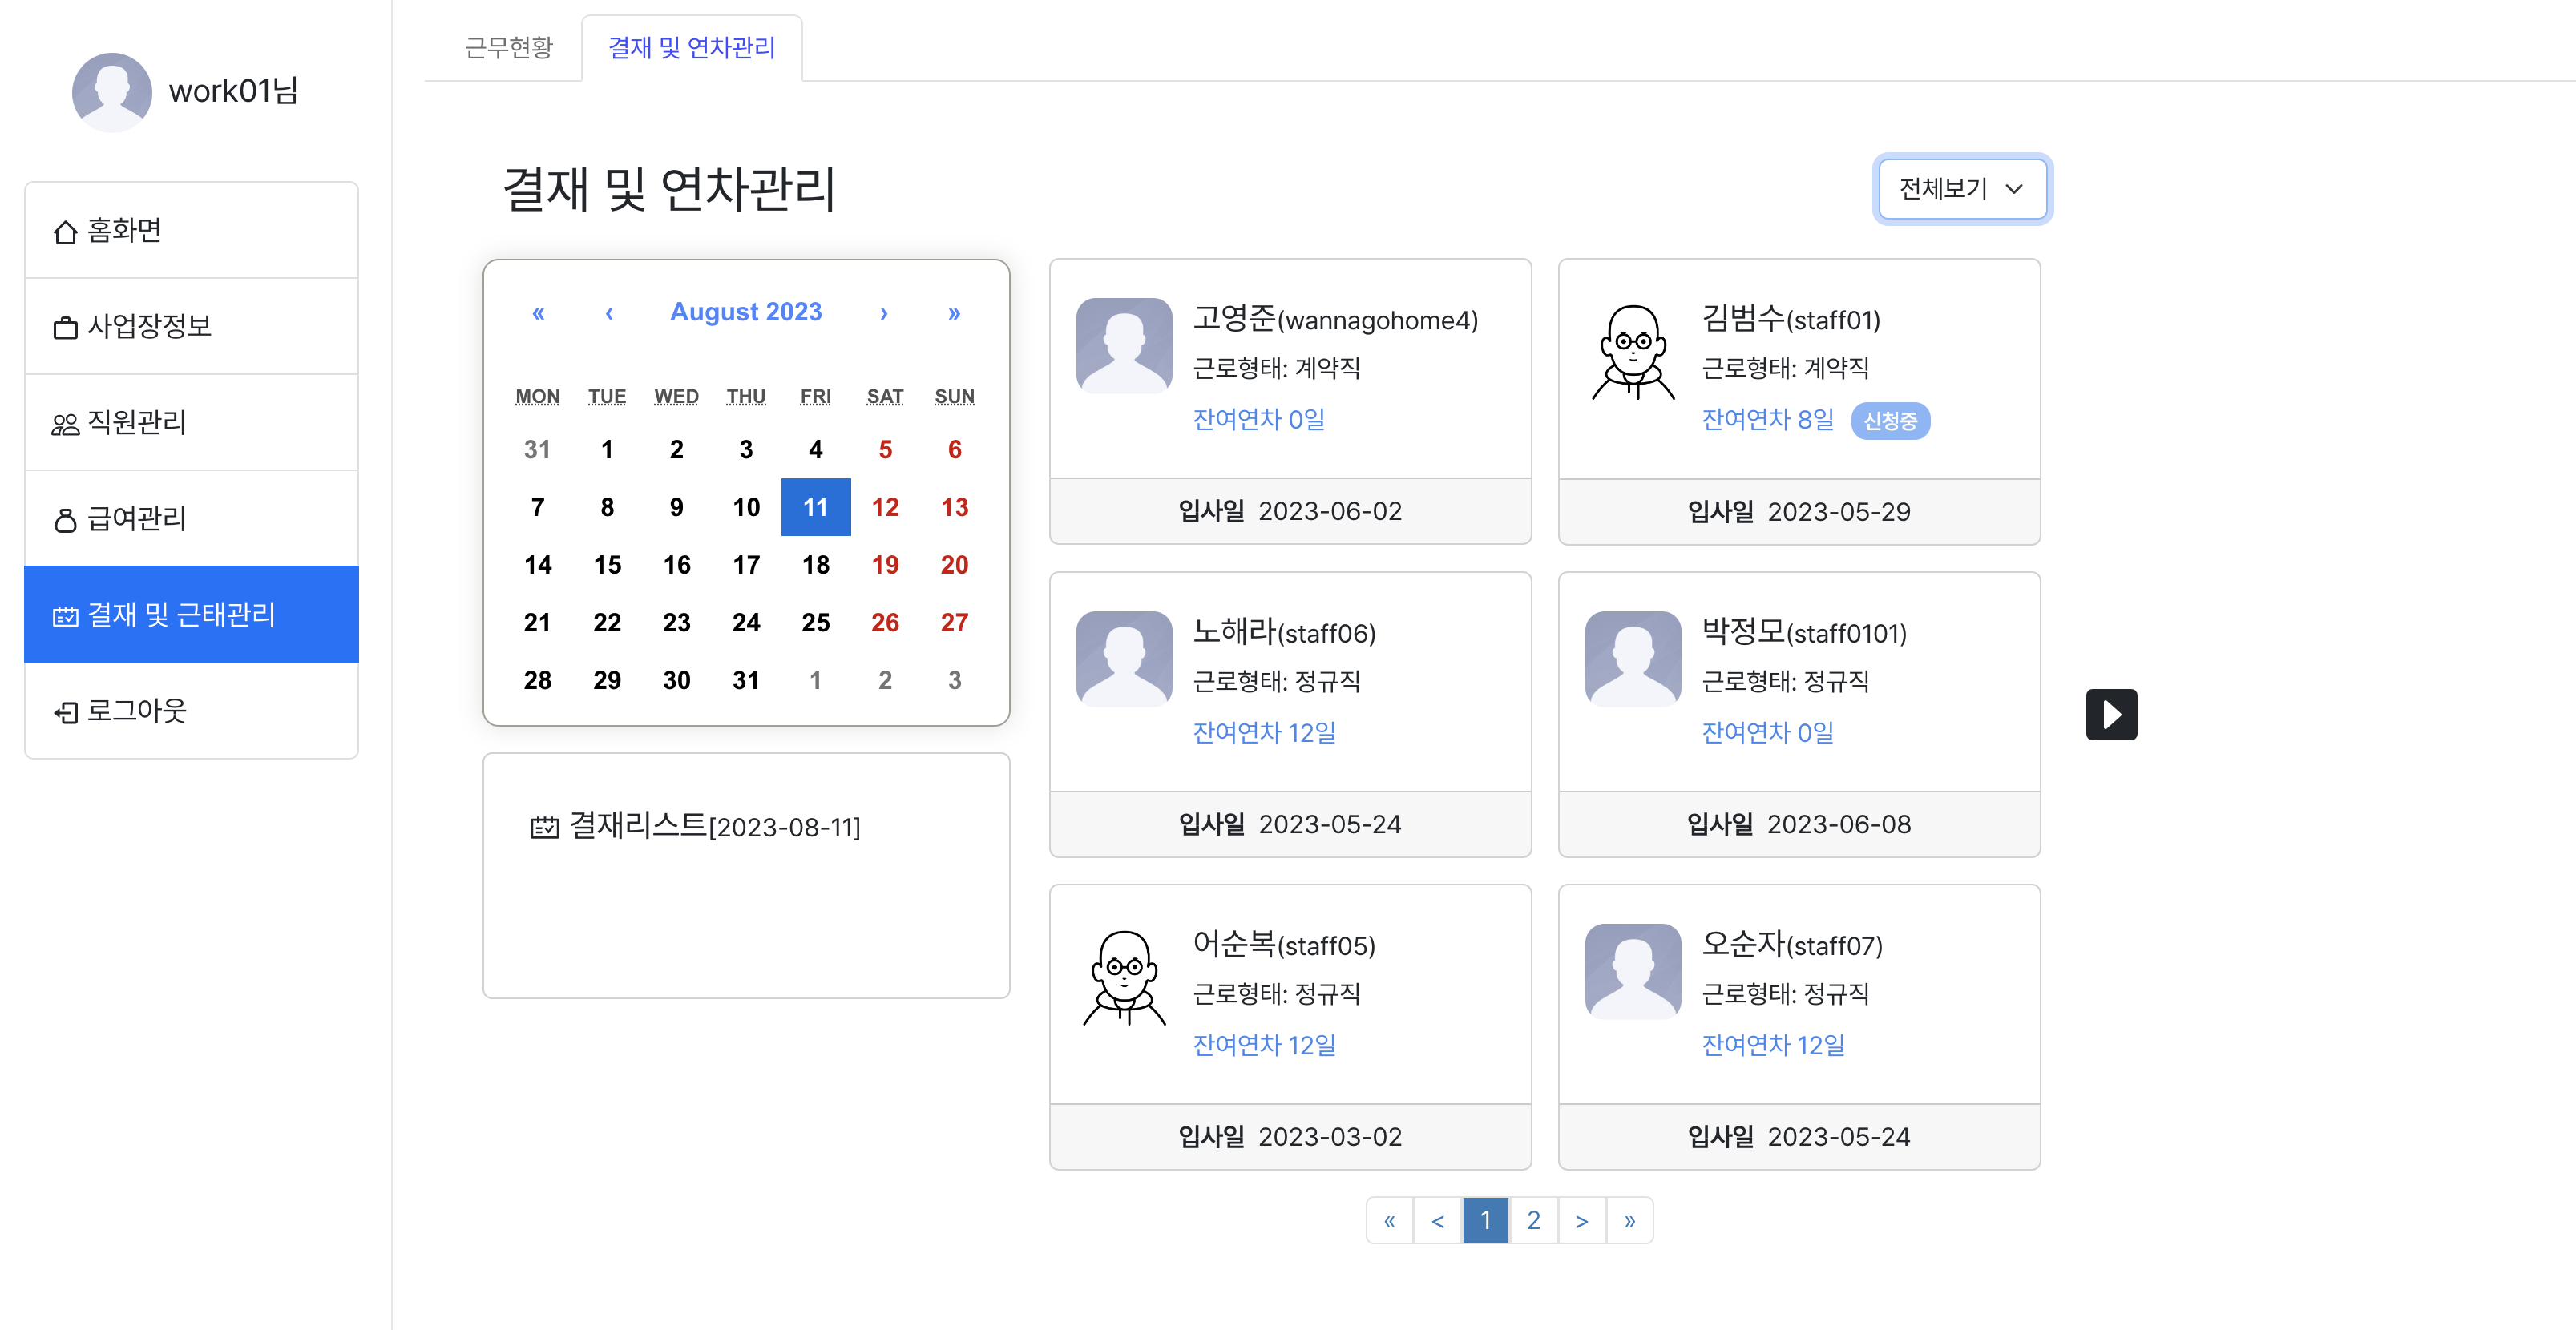
Task: Jump back one year with « in calendar
Action: tap(538, 313)
